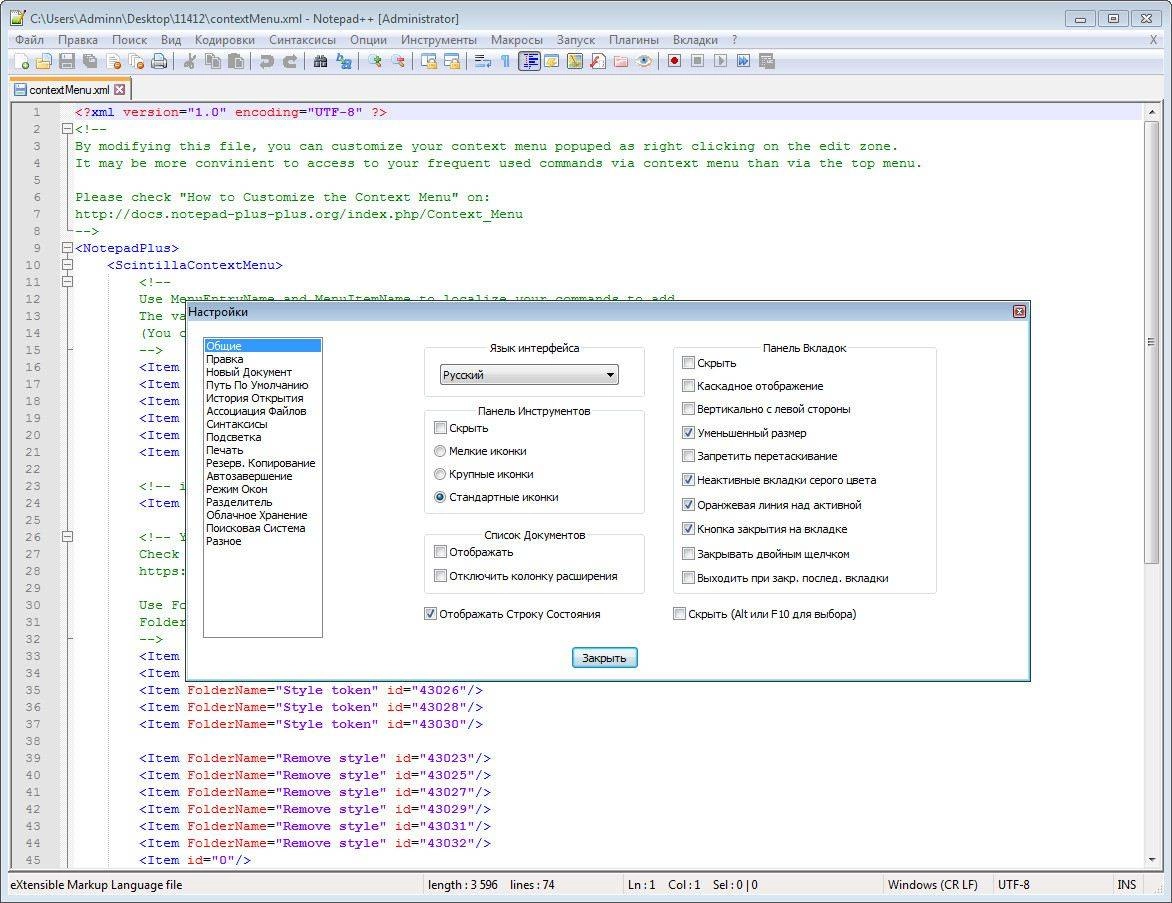Close the contextMenu.xml tab with its X
Viewport: 1172px width, 903px height.
(120, 90)
